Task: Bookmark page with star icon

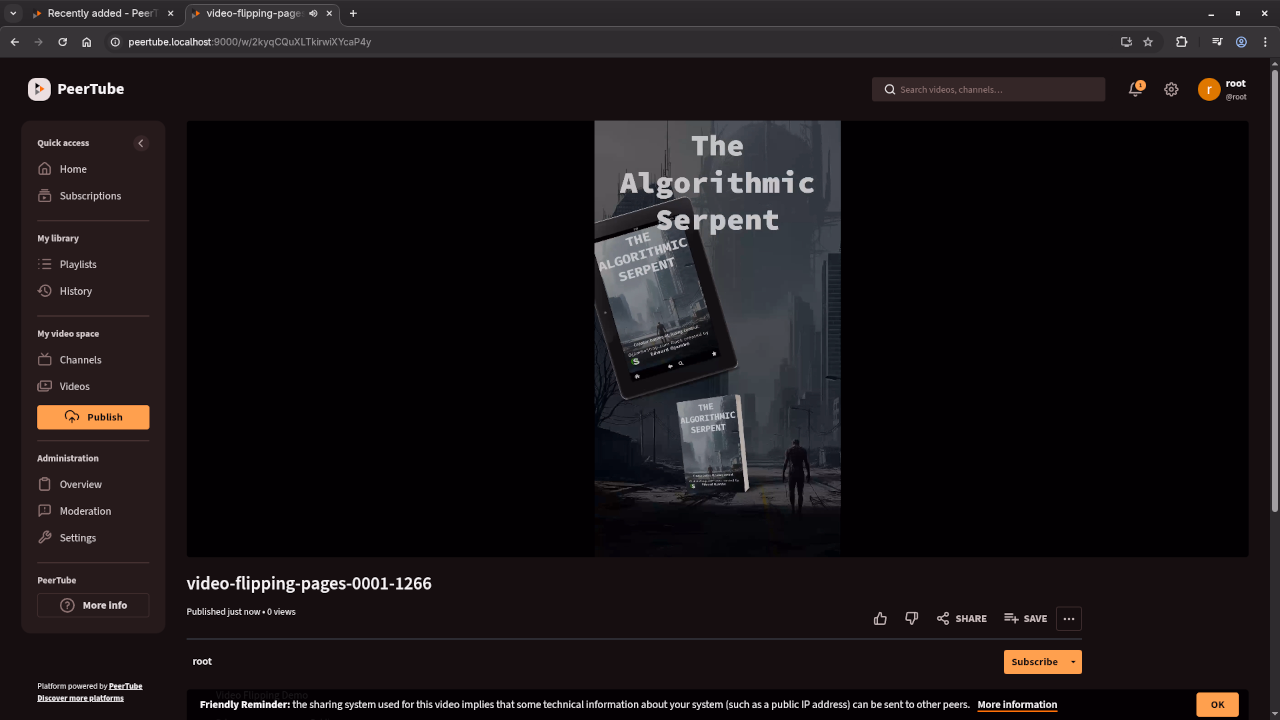Action: [1148, 42]
